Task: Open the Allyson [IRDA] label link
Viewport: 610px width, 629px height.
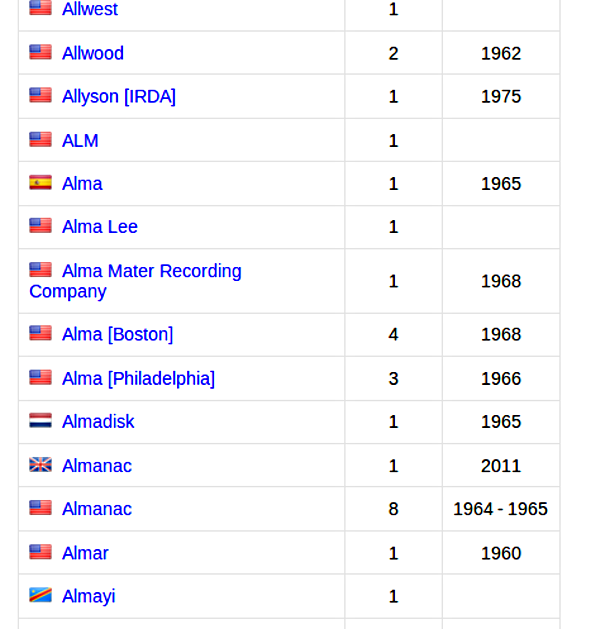Action: 118,97
